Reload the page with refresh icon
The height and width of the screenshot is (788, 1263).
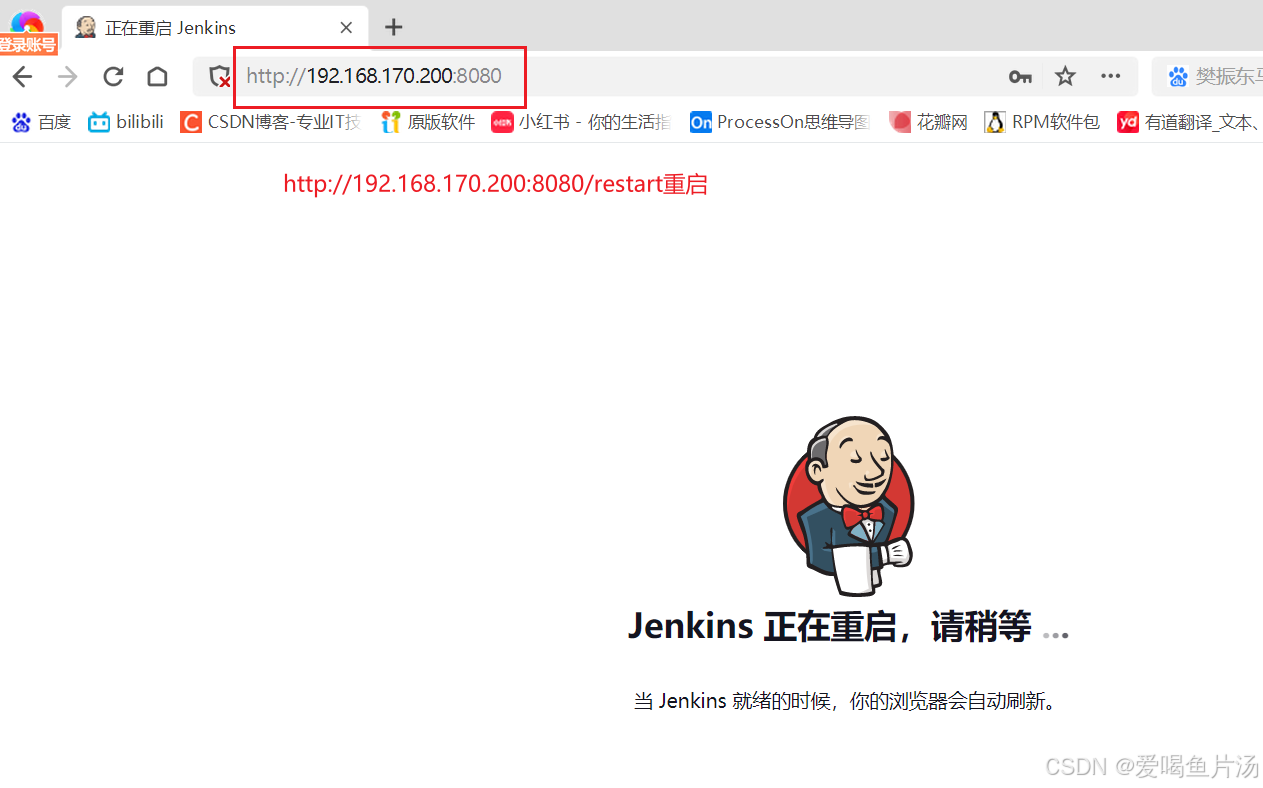(x=113, y=77)
